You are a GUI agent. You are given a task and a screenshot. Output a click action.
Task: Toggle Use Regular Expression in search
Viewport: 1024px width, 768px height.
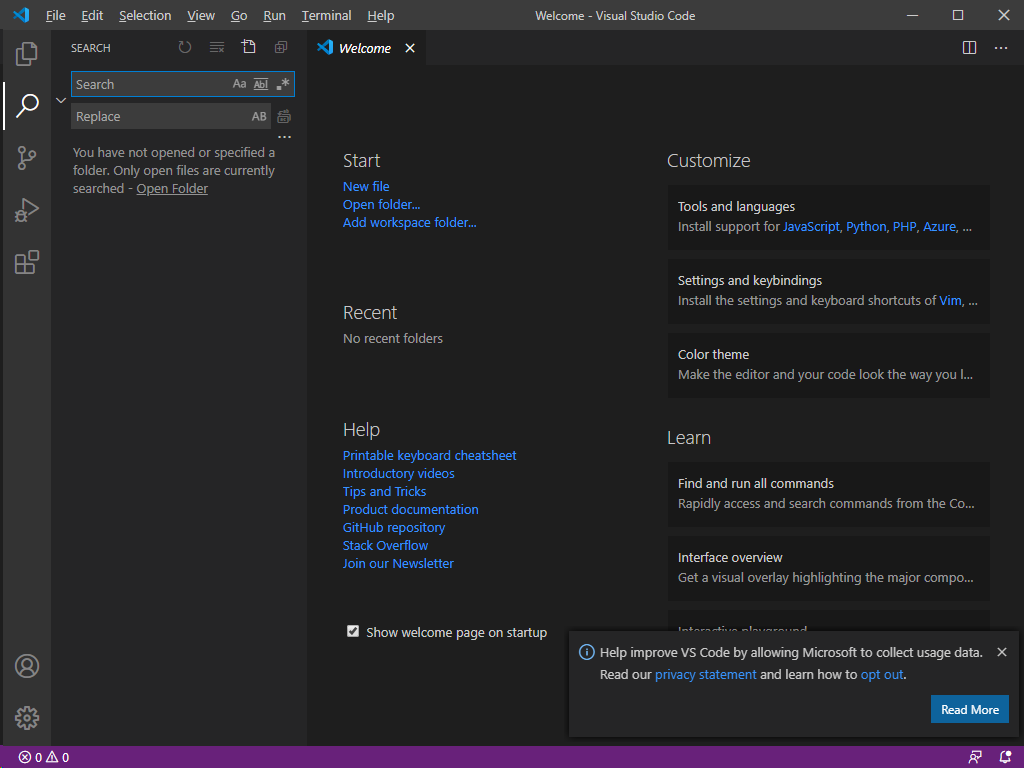pos(283,84)
